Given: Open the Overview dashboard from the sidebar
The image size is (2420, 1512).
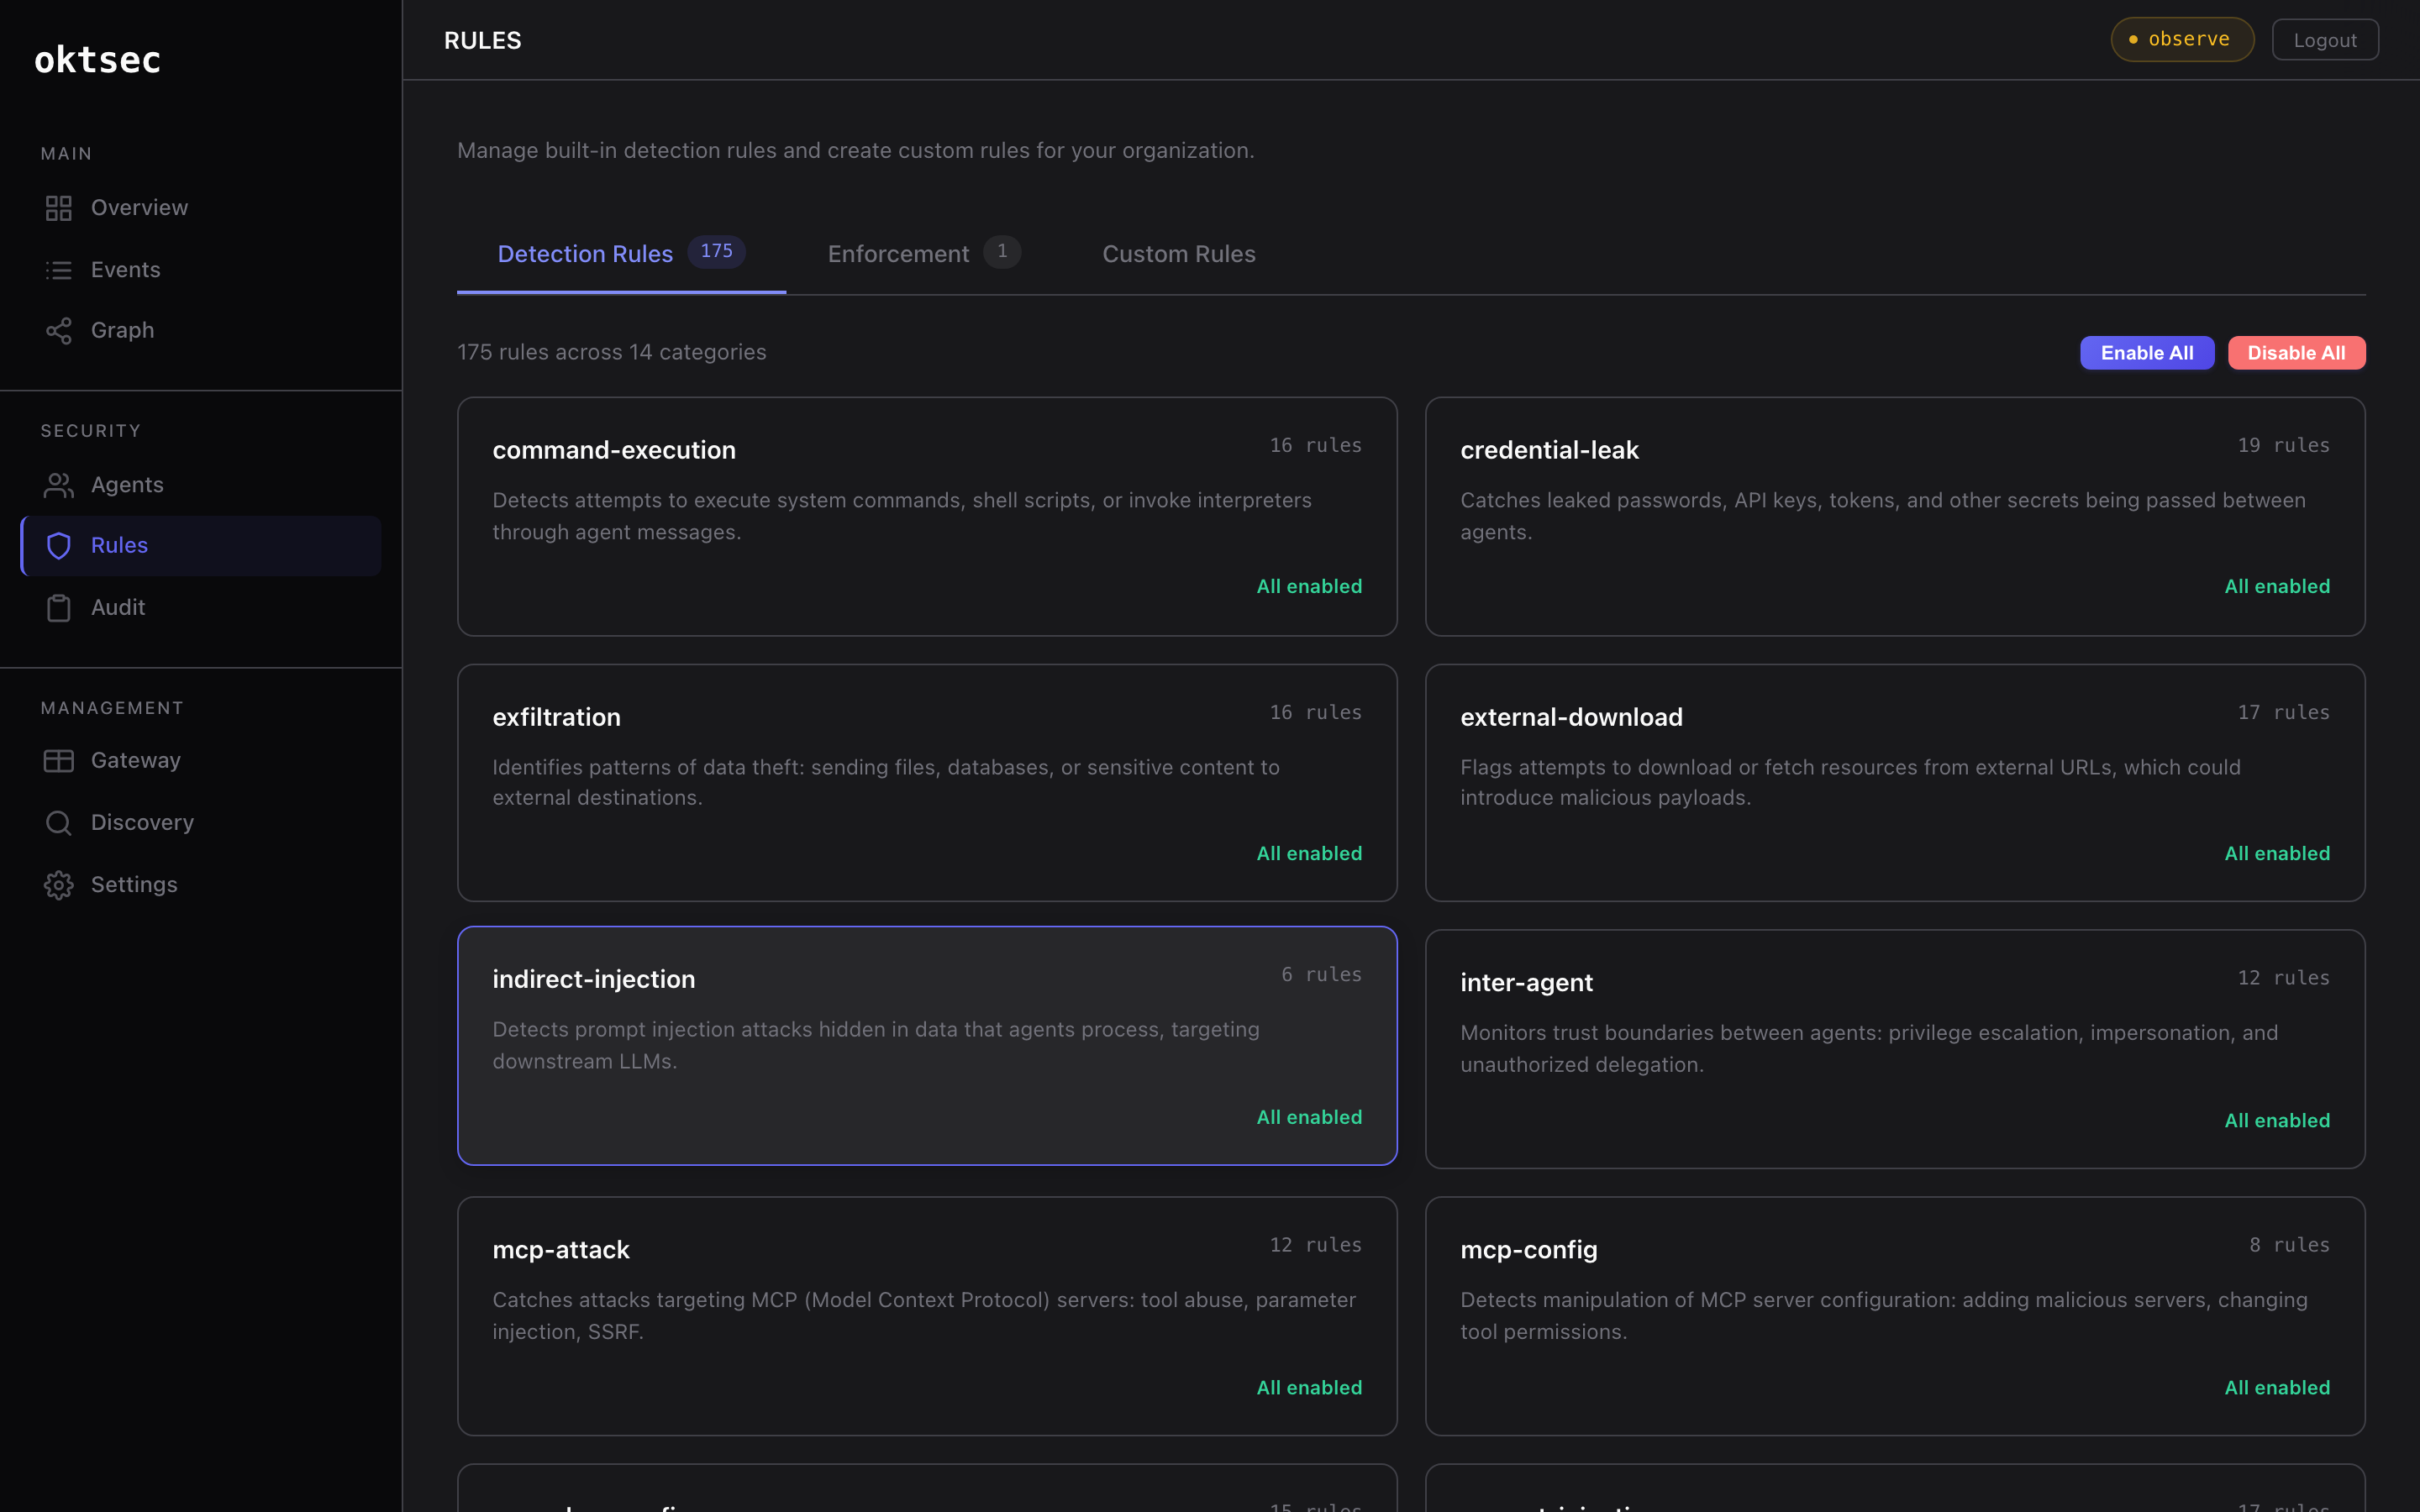Looking at the screenshot, I should (x=58, y=207).
